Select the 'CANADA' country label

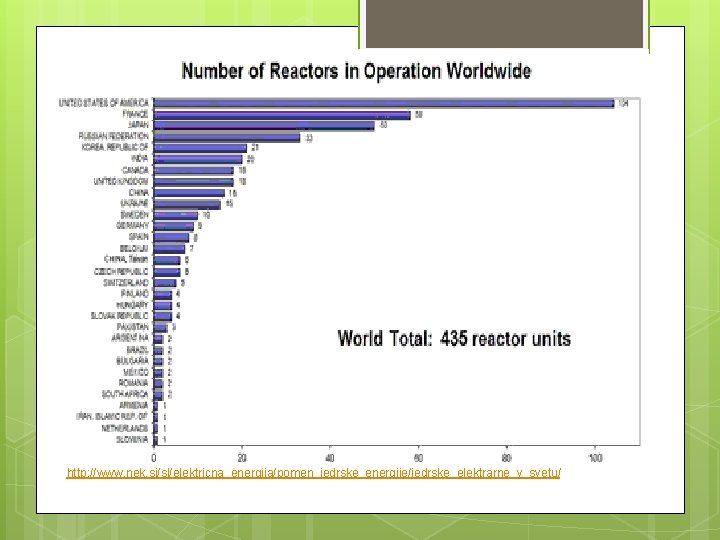[x=135, y=170]
